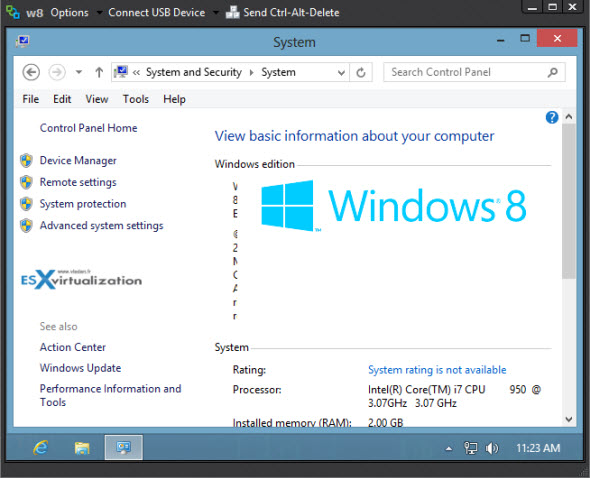The height and width of the screenshot is (478, 590).
Task: Click the Processor value text
Action: coord(454,396)
